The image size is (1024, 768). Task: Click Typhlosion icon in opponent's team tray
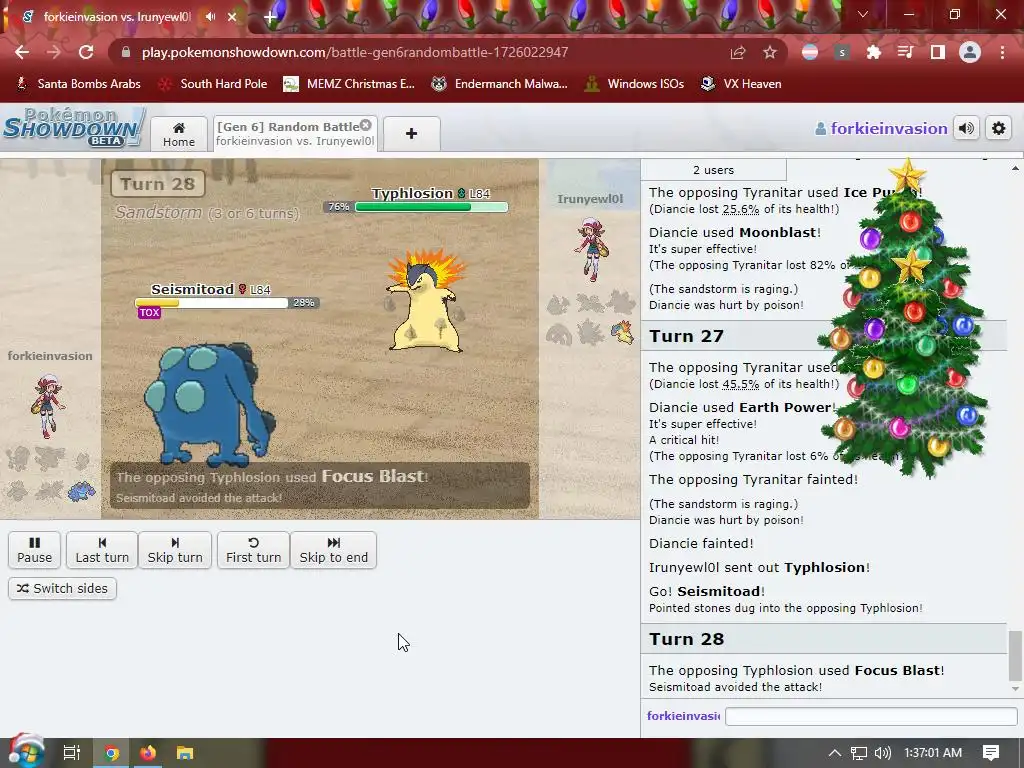[x=624, y=332]
